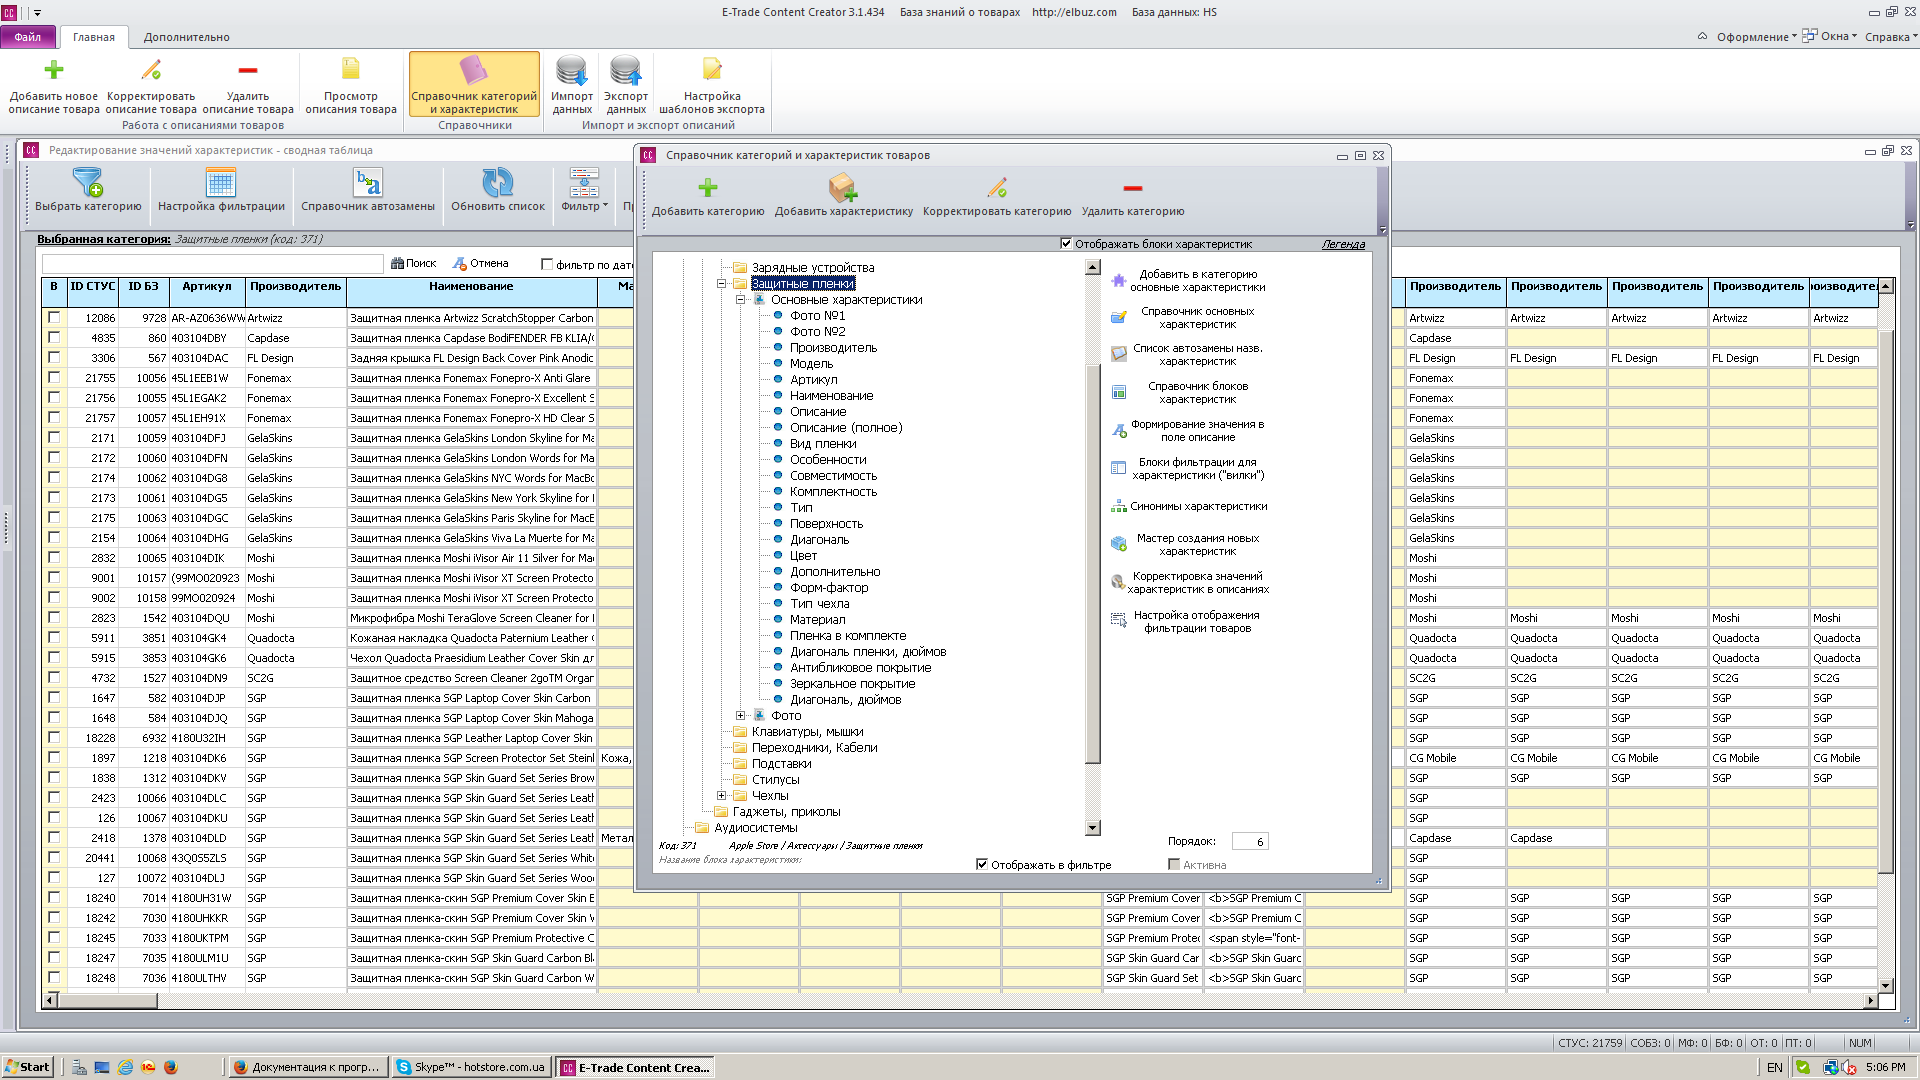Click the table vertical scrollbar
1920x1080 pixels.
[1885, 635]
